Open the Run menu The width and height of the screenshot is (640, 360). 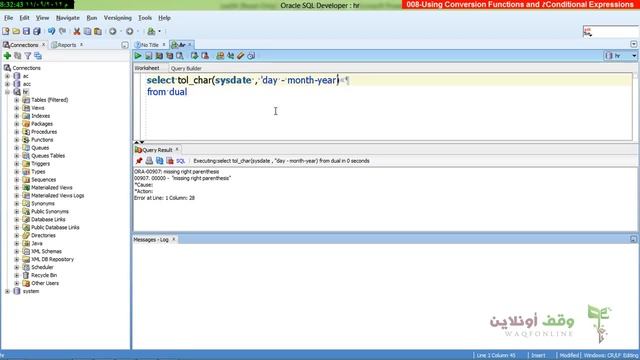click(92, 18)
